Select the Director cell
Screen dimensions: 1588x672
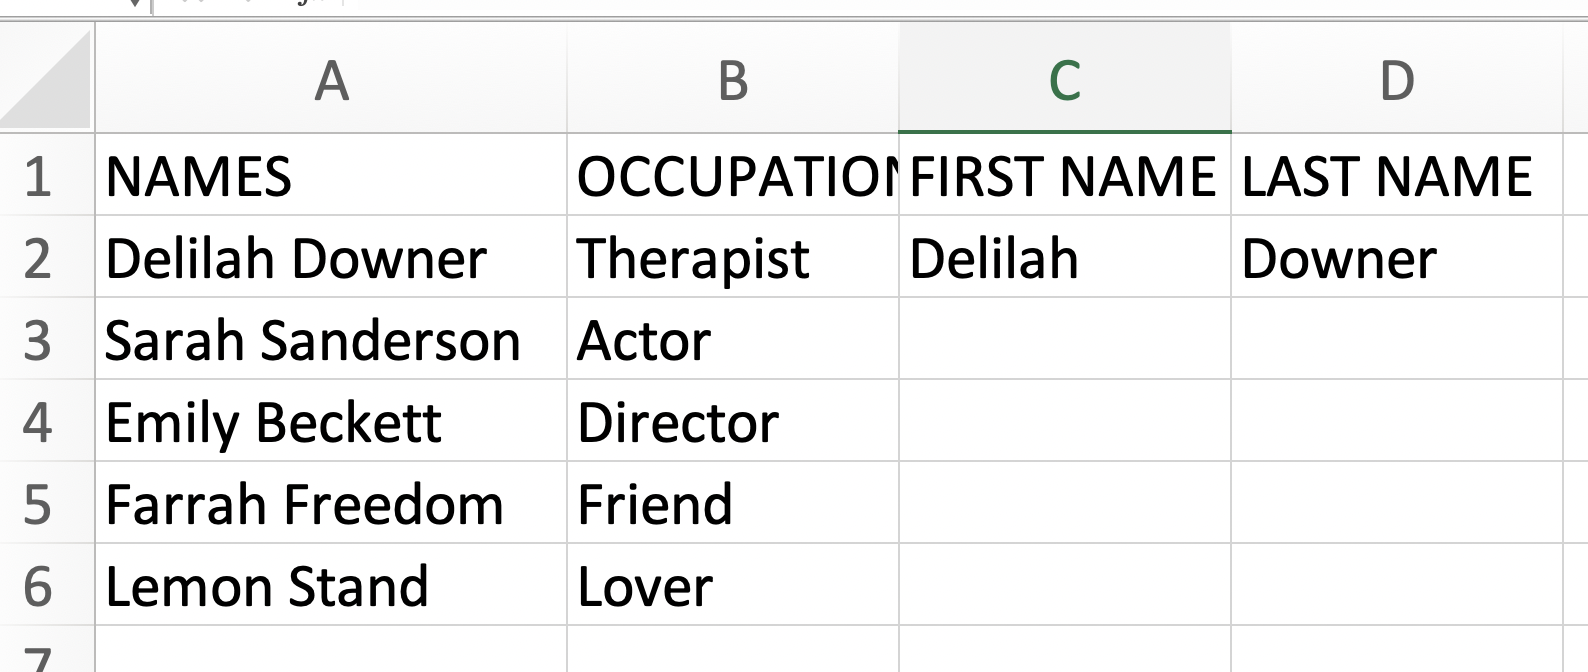click(x=733, y=421)
